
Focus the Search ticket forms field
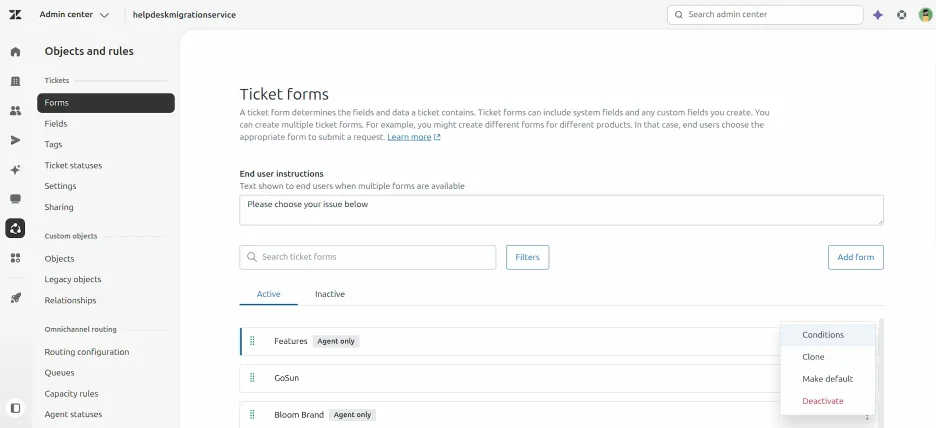click(368, 257)
